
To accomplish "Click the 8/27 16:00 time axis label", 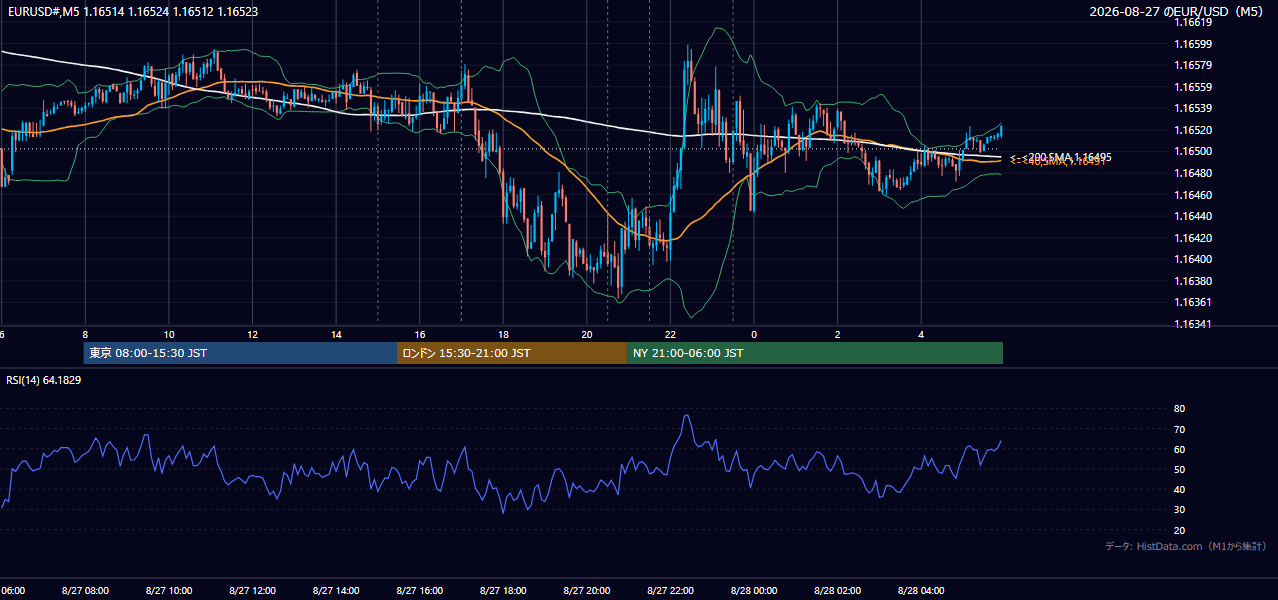I will [x=419, y=591].
